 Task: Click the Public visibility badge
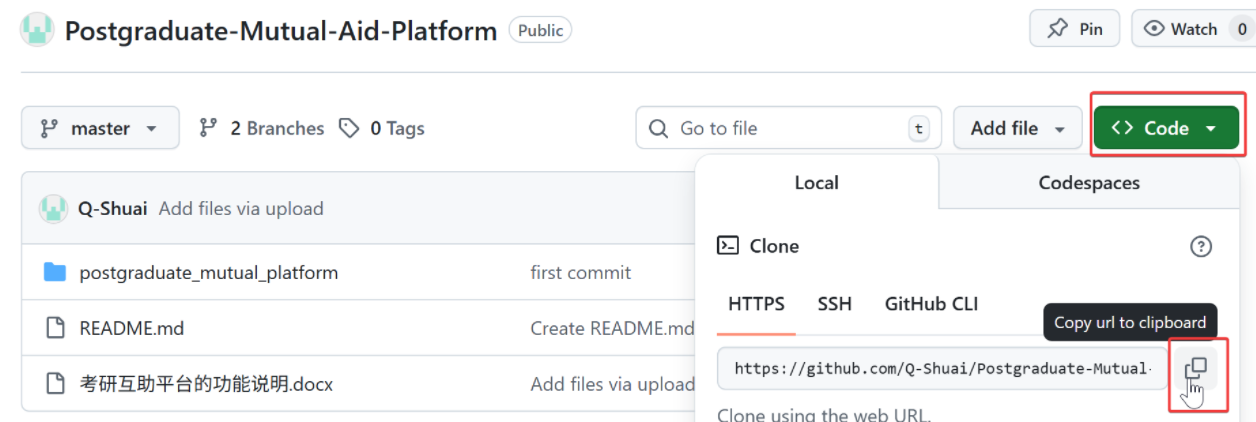tap(540, 30)
